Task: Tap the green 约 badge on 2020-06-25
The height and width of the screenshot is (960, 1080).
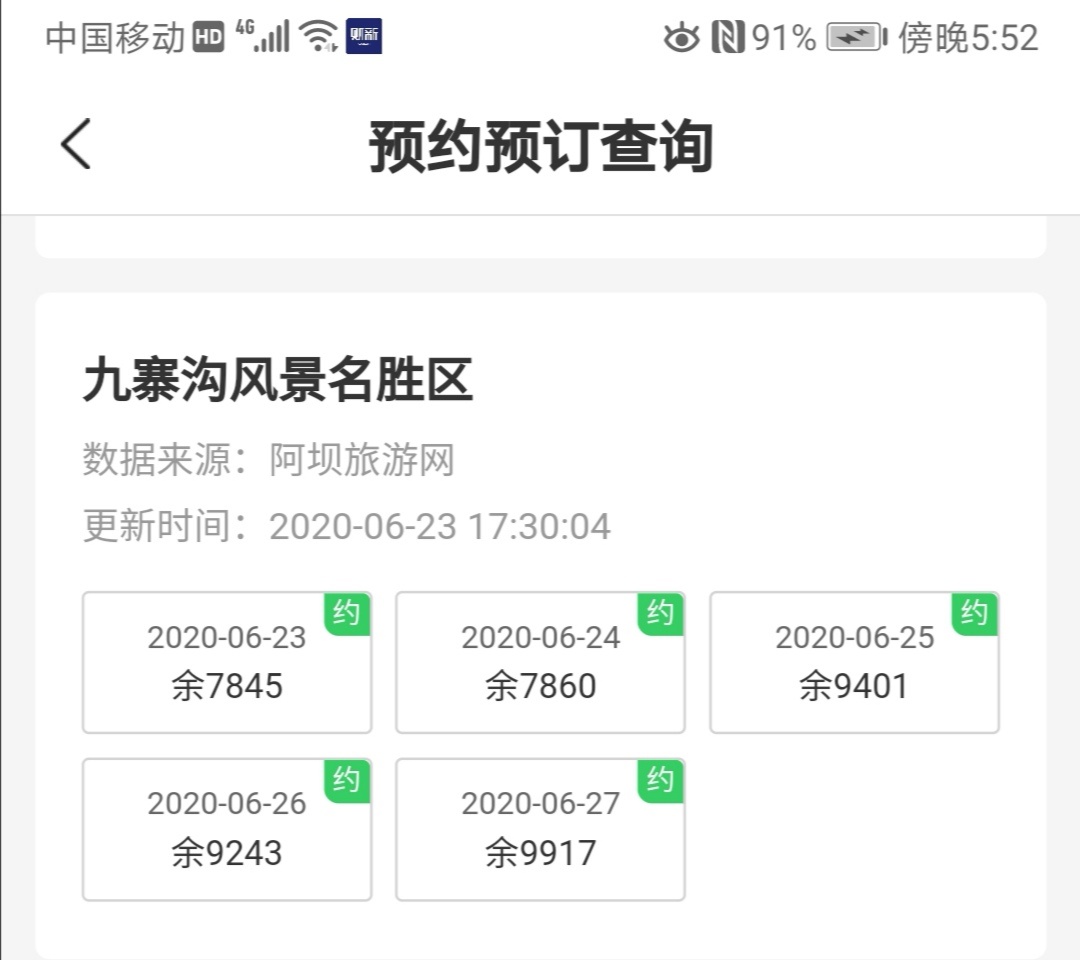Action: point(974,613)
